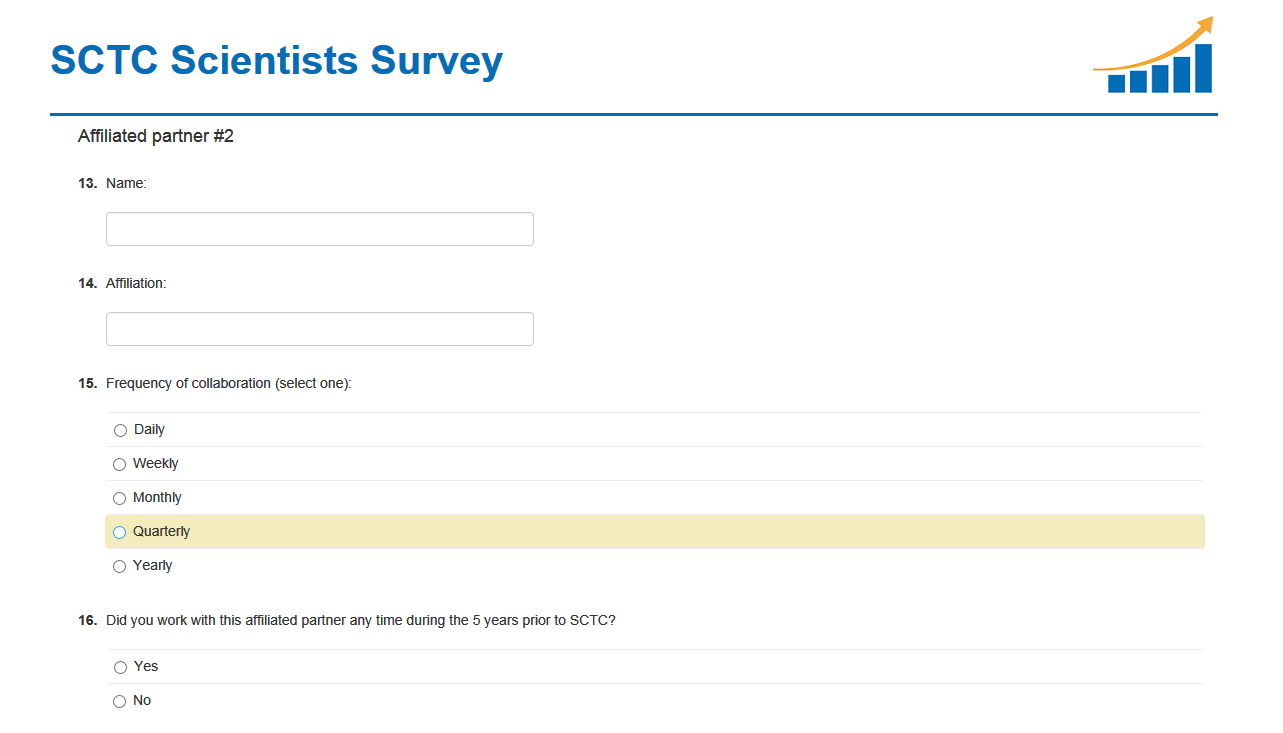
Task: Answer Yes to prior work question
Action: click(120, 667)
